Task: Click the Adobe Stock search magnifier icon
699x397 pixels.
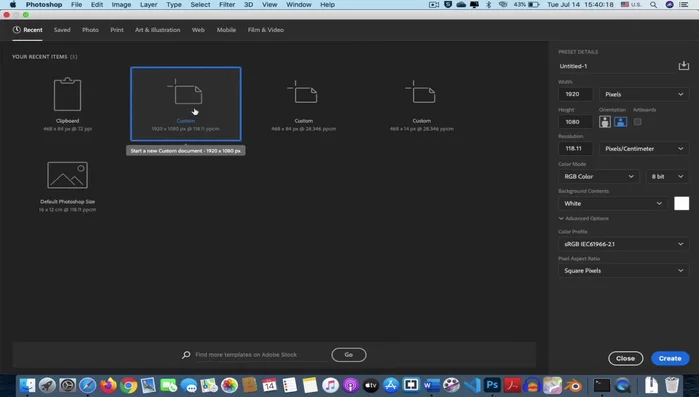Action: (186, 355)
